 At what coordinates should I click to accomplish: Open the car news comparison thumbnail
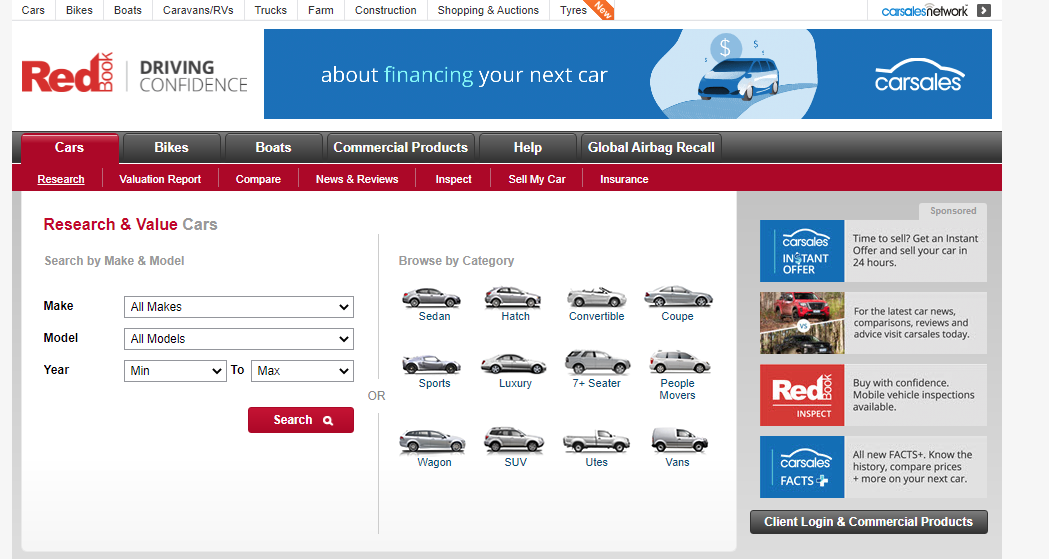pyautogui.click(x=802, y=323)
